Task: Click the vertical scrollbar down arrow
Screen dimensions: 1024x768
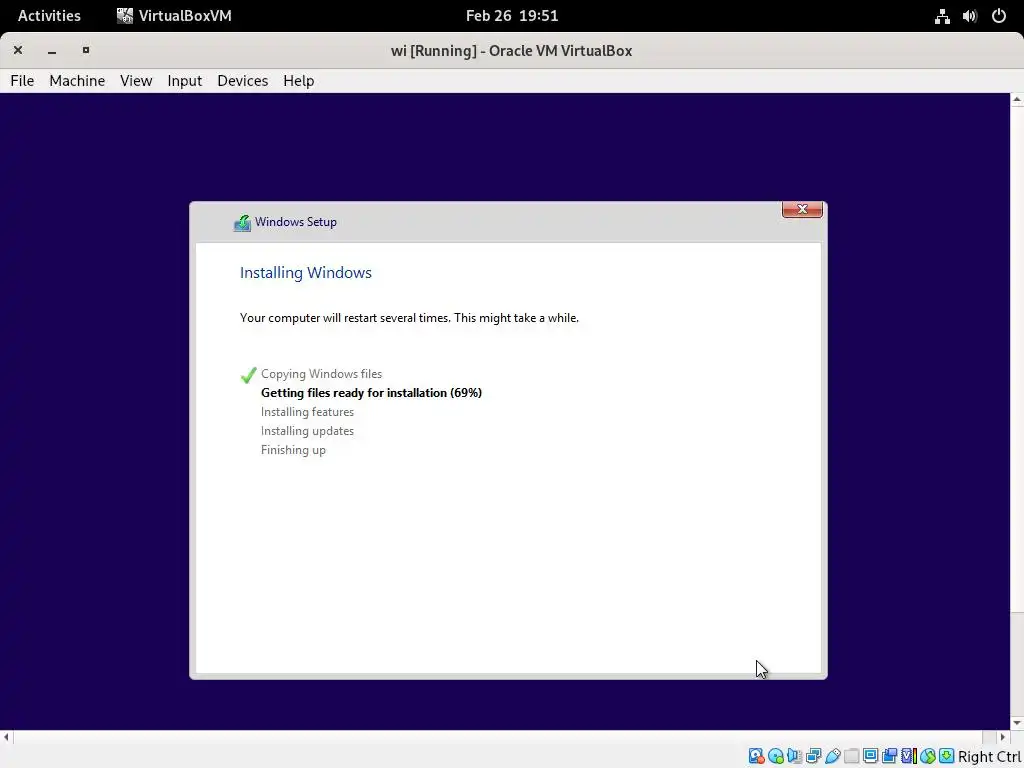Action: point(1017,723)
